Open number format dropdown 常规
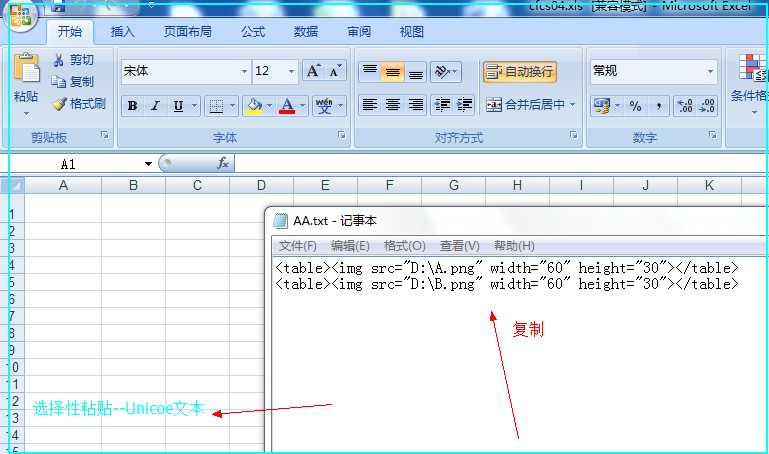 pos(710,72)
